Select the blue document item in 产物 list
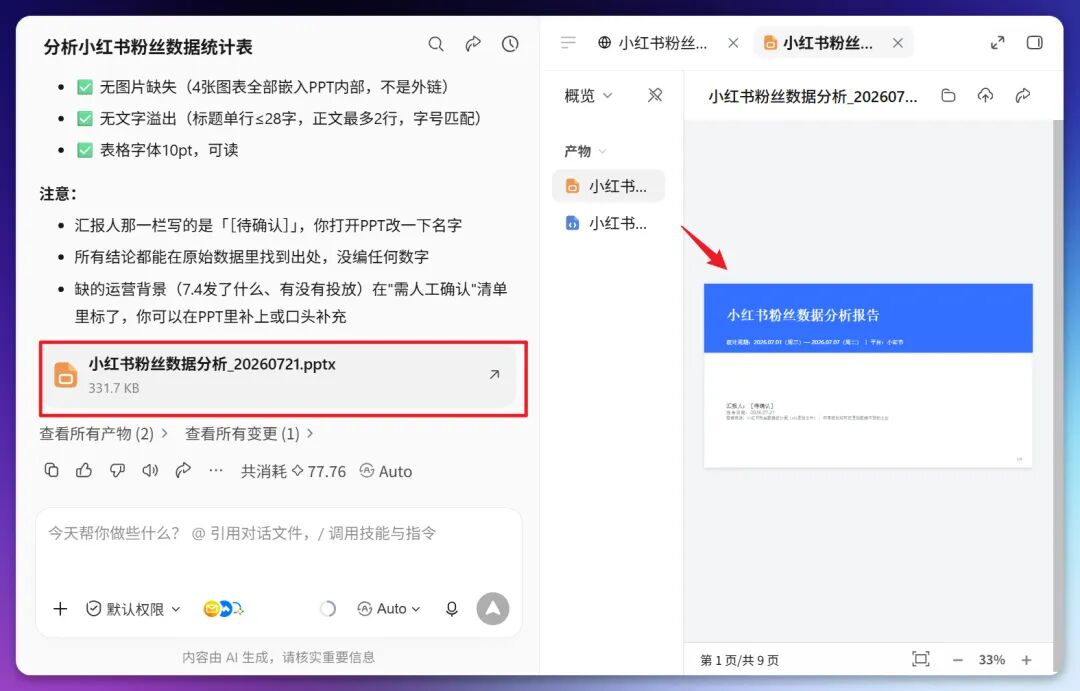This screenshot has height=691, width=1080. coord(608,223)
